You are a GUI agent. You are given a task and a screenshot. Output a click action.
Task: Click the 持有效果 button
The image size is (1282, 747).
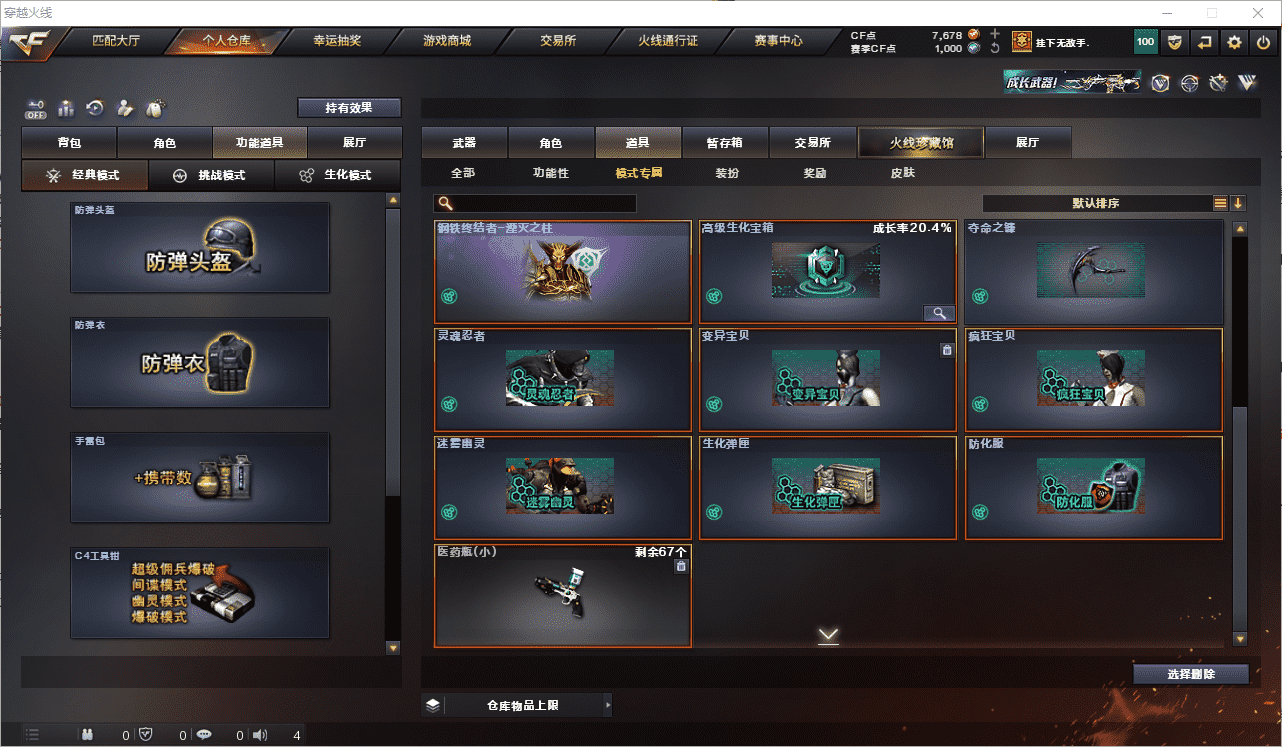pyautogui.click(x=349, y=107)
